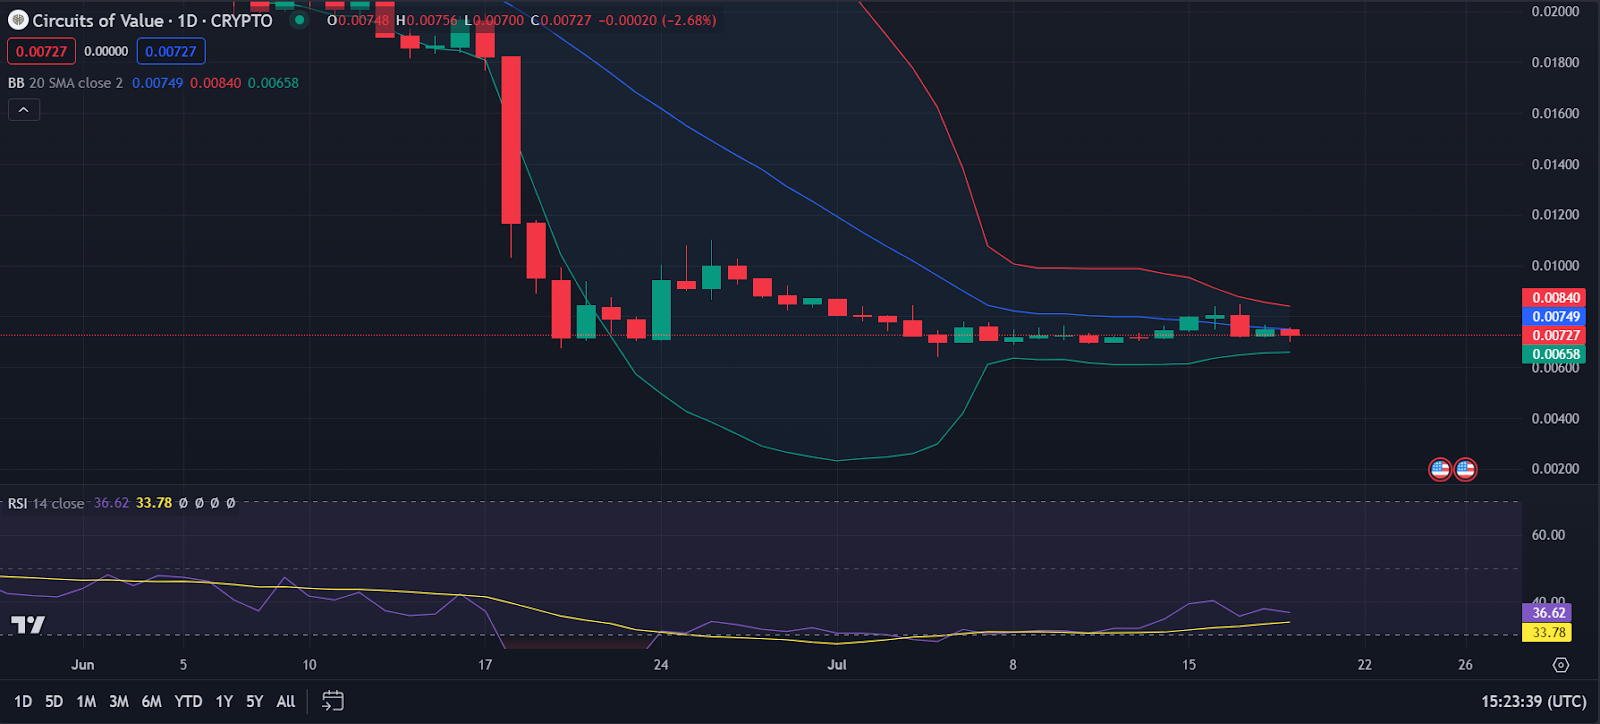Select the YTD time range
Screen dimensions: 1600x724
[x=188, y=702]
